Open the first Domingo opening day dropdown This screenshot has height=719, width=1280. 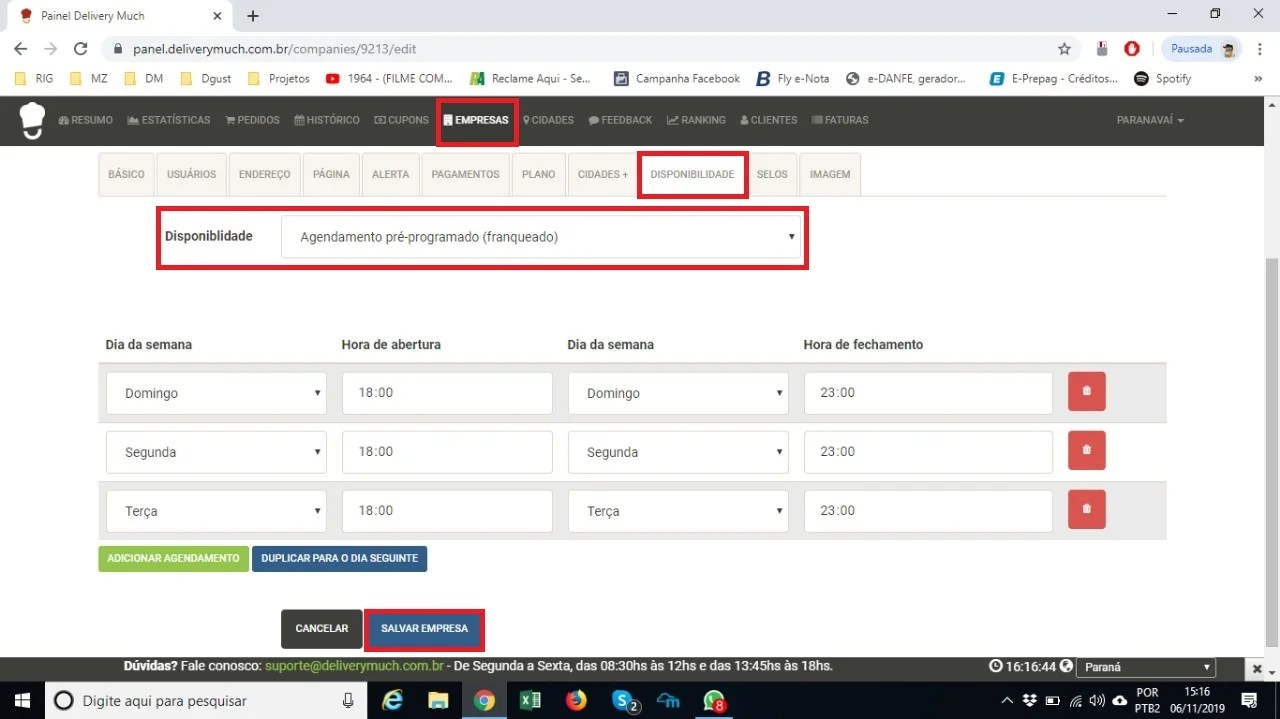216,393
